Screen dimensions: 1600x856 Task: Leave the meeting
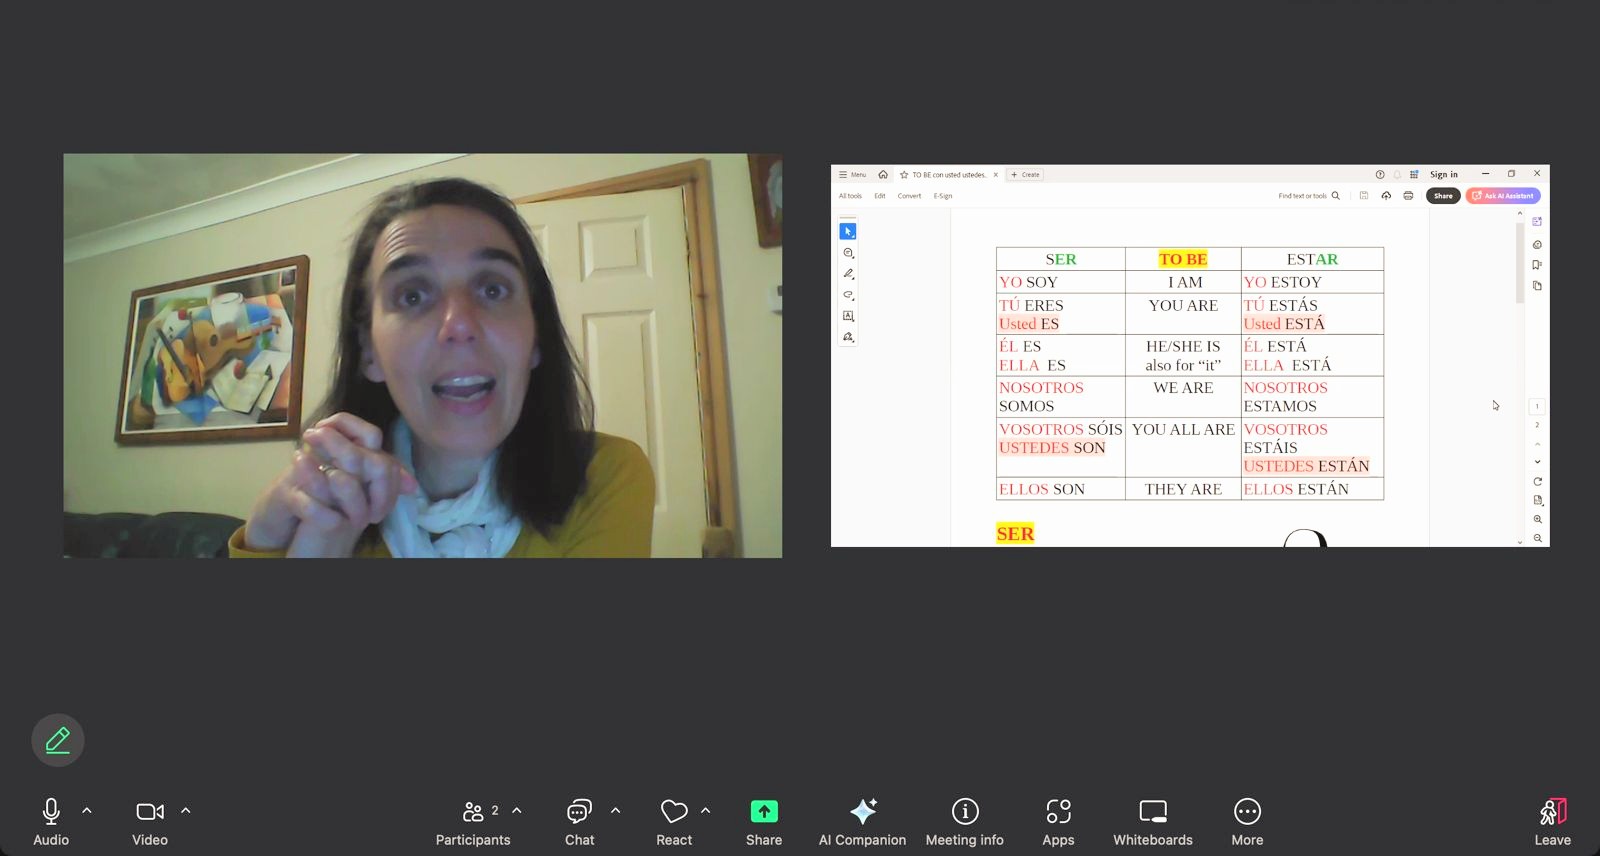pos(1552,822)
